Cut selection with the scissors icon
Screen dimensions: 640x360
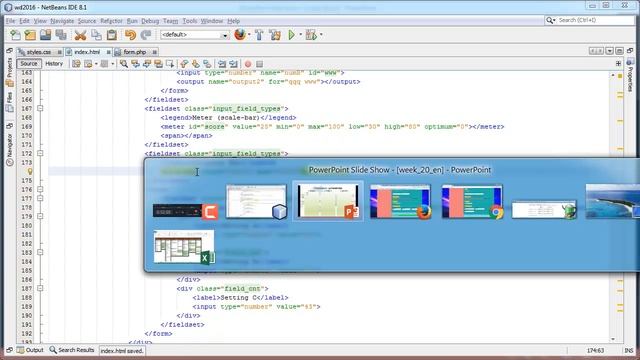[80, 35]
